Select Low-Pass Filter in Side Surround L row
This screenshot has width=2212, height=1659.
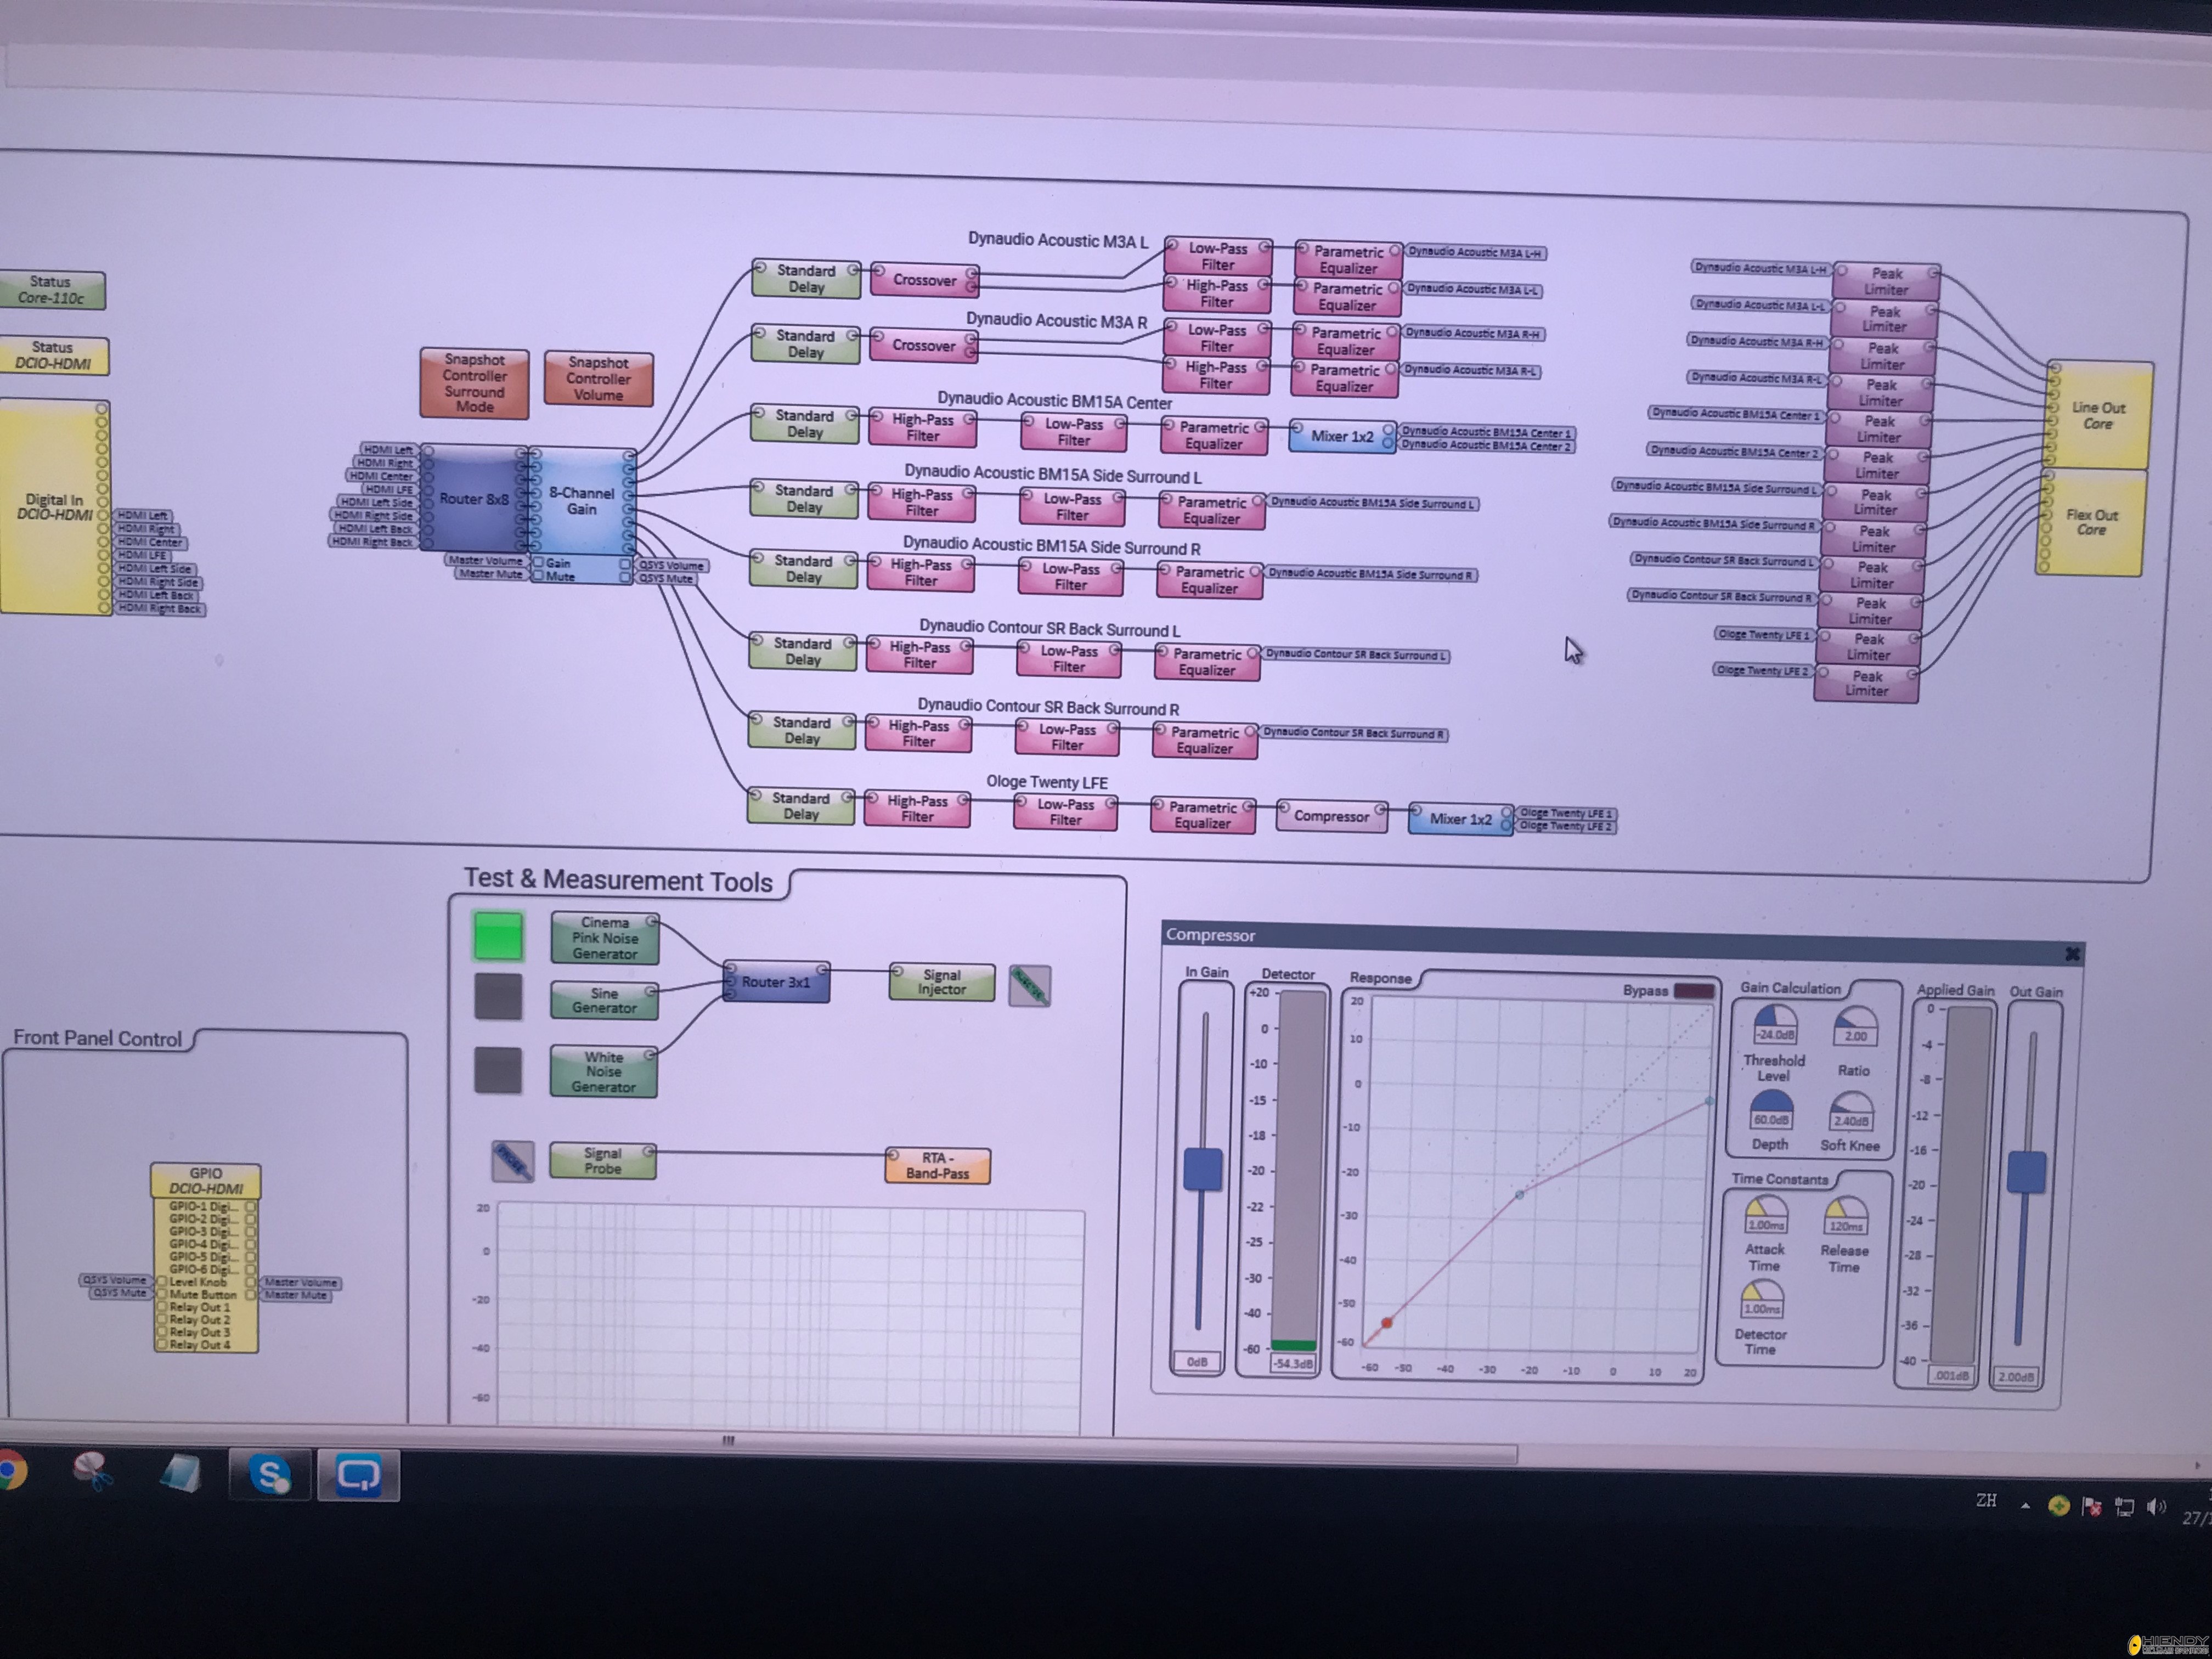(x=1072, y=507)
